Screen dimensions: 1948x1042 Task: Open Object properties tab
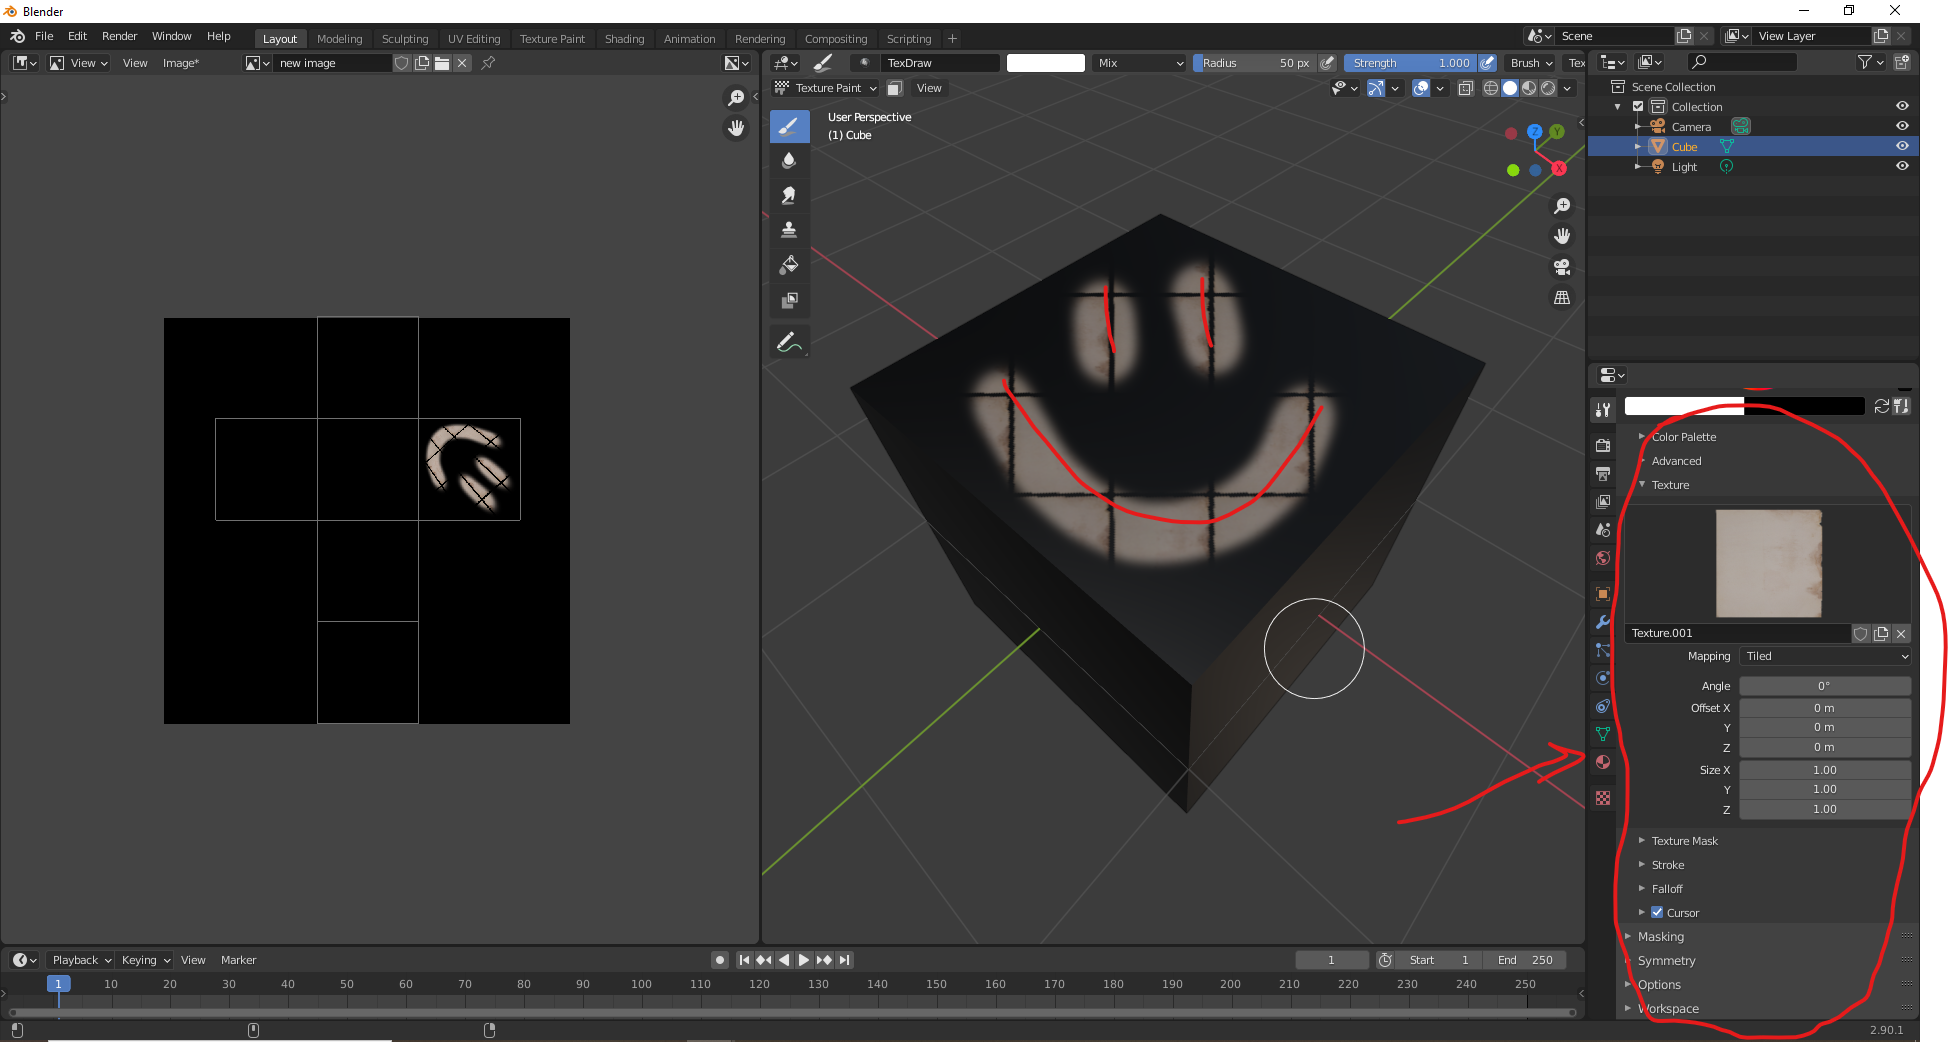point(1603,594)
